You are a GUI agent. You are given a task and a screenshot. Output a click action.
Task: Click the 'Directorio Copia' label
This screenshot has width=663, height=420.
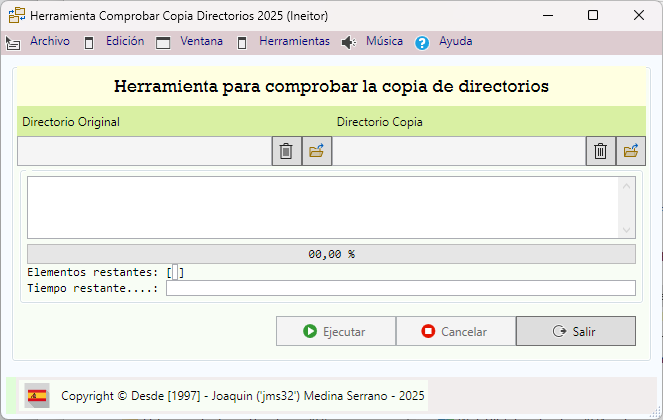(x=380, y=122)
